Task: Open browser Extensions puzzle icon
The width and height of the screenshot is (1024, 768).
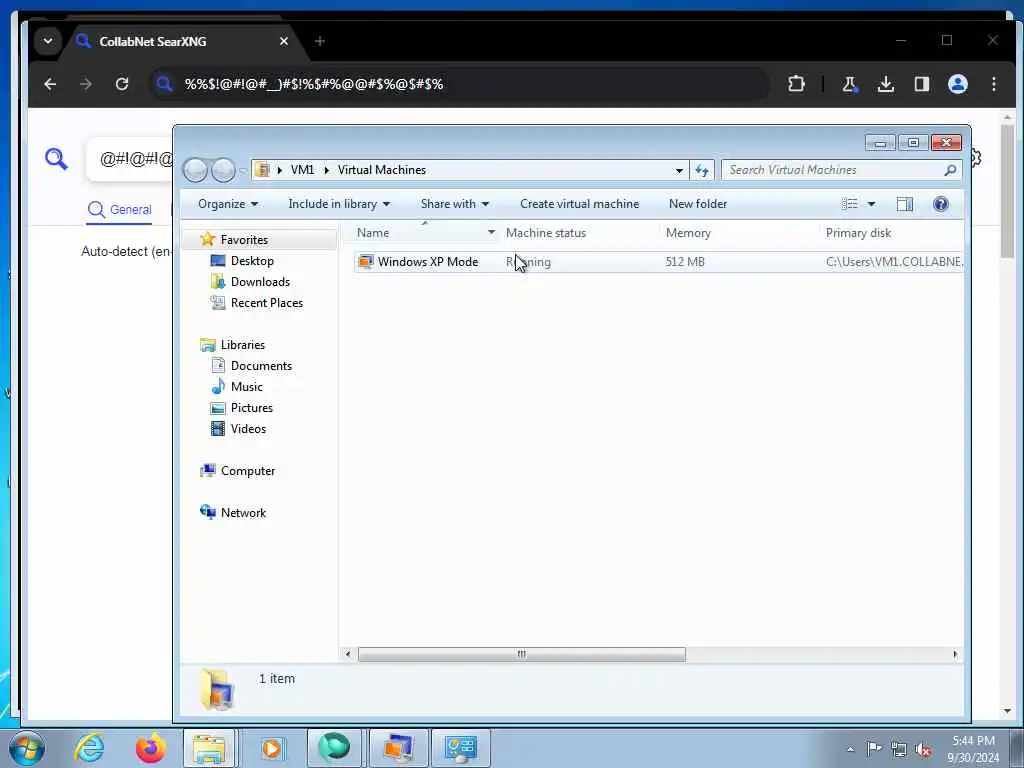Action: pos(795,84)
